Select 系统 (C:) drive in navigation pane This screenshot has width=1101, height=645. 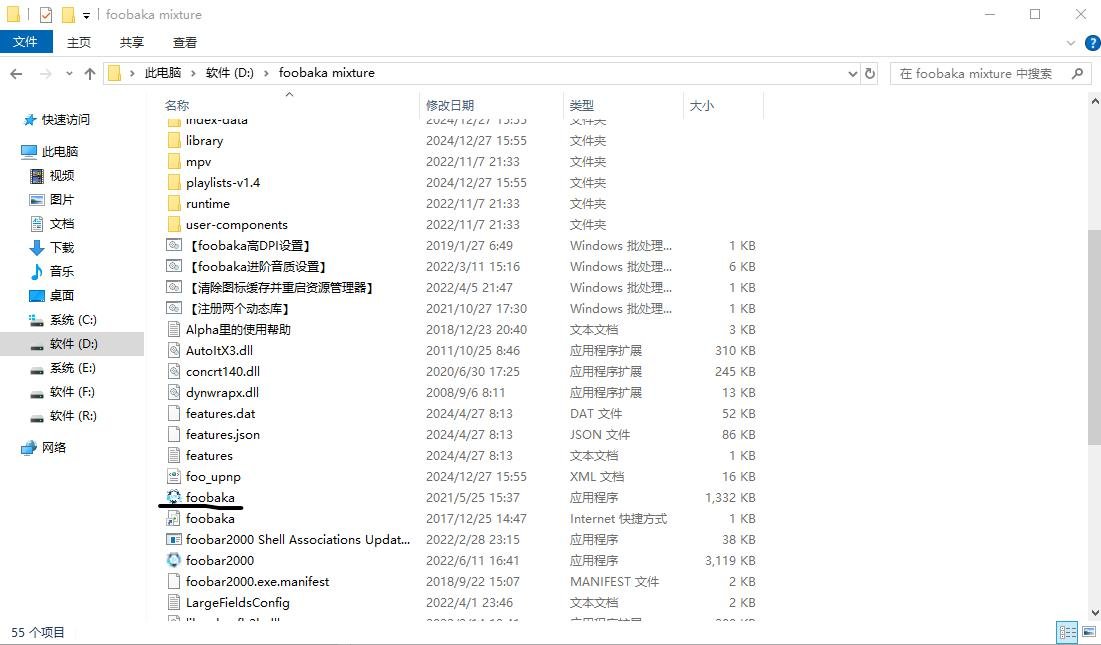pyautogui.click(x=73, y=319)
